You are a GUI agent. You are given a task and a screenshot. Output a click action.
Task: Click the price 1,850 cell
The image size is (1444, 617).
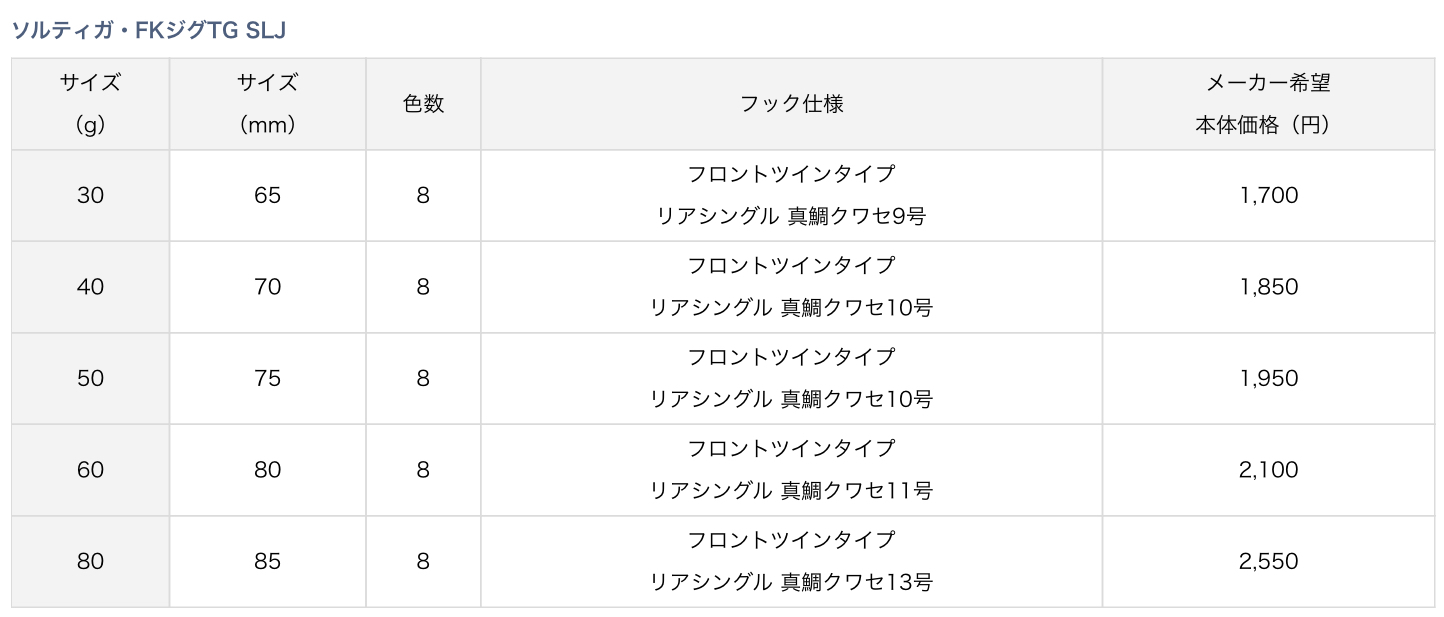pyautogui.click(x=1268, y=287)
